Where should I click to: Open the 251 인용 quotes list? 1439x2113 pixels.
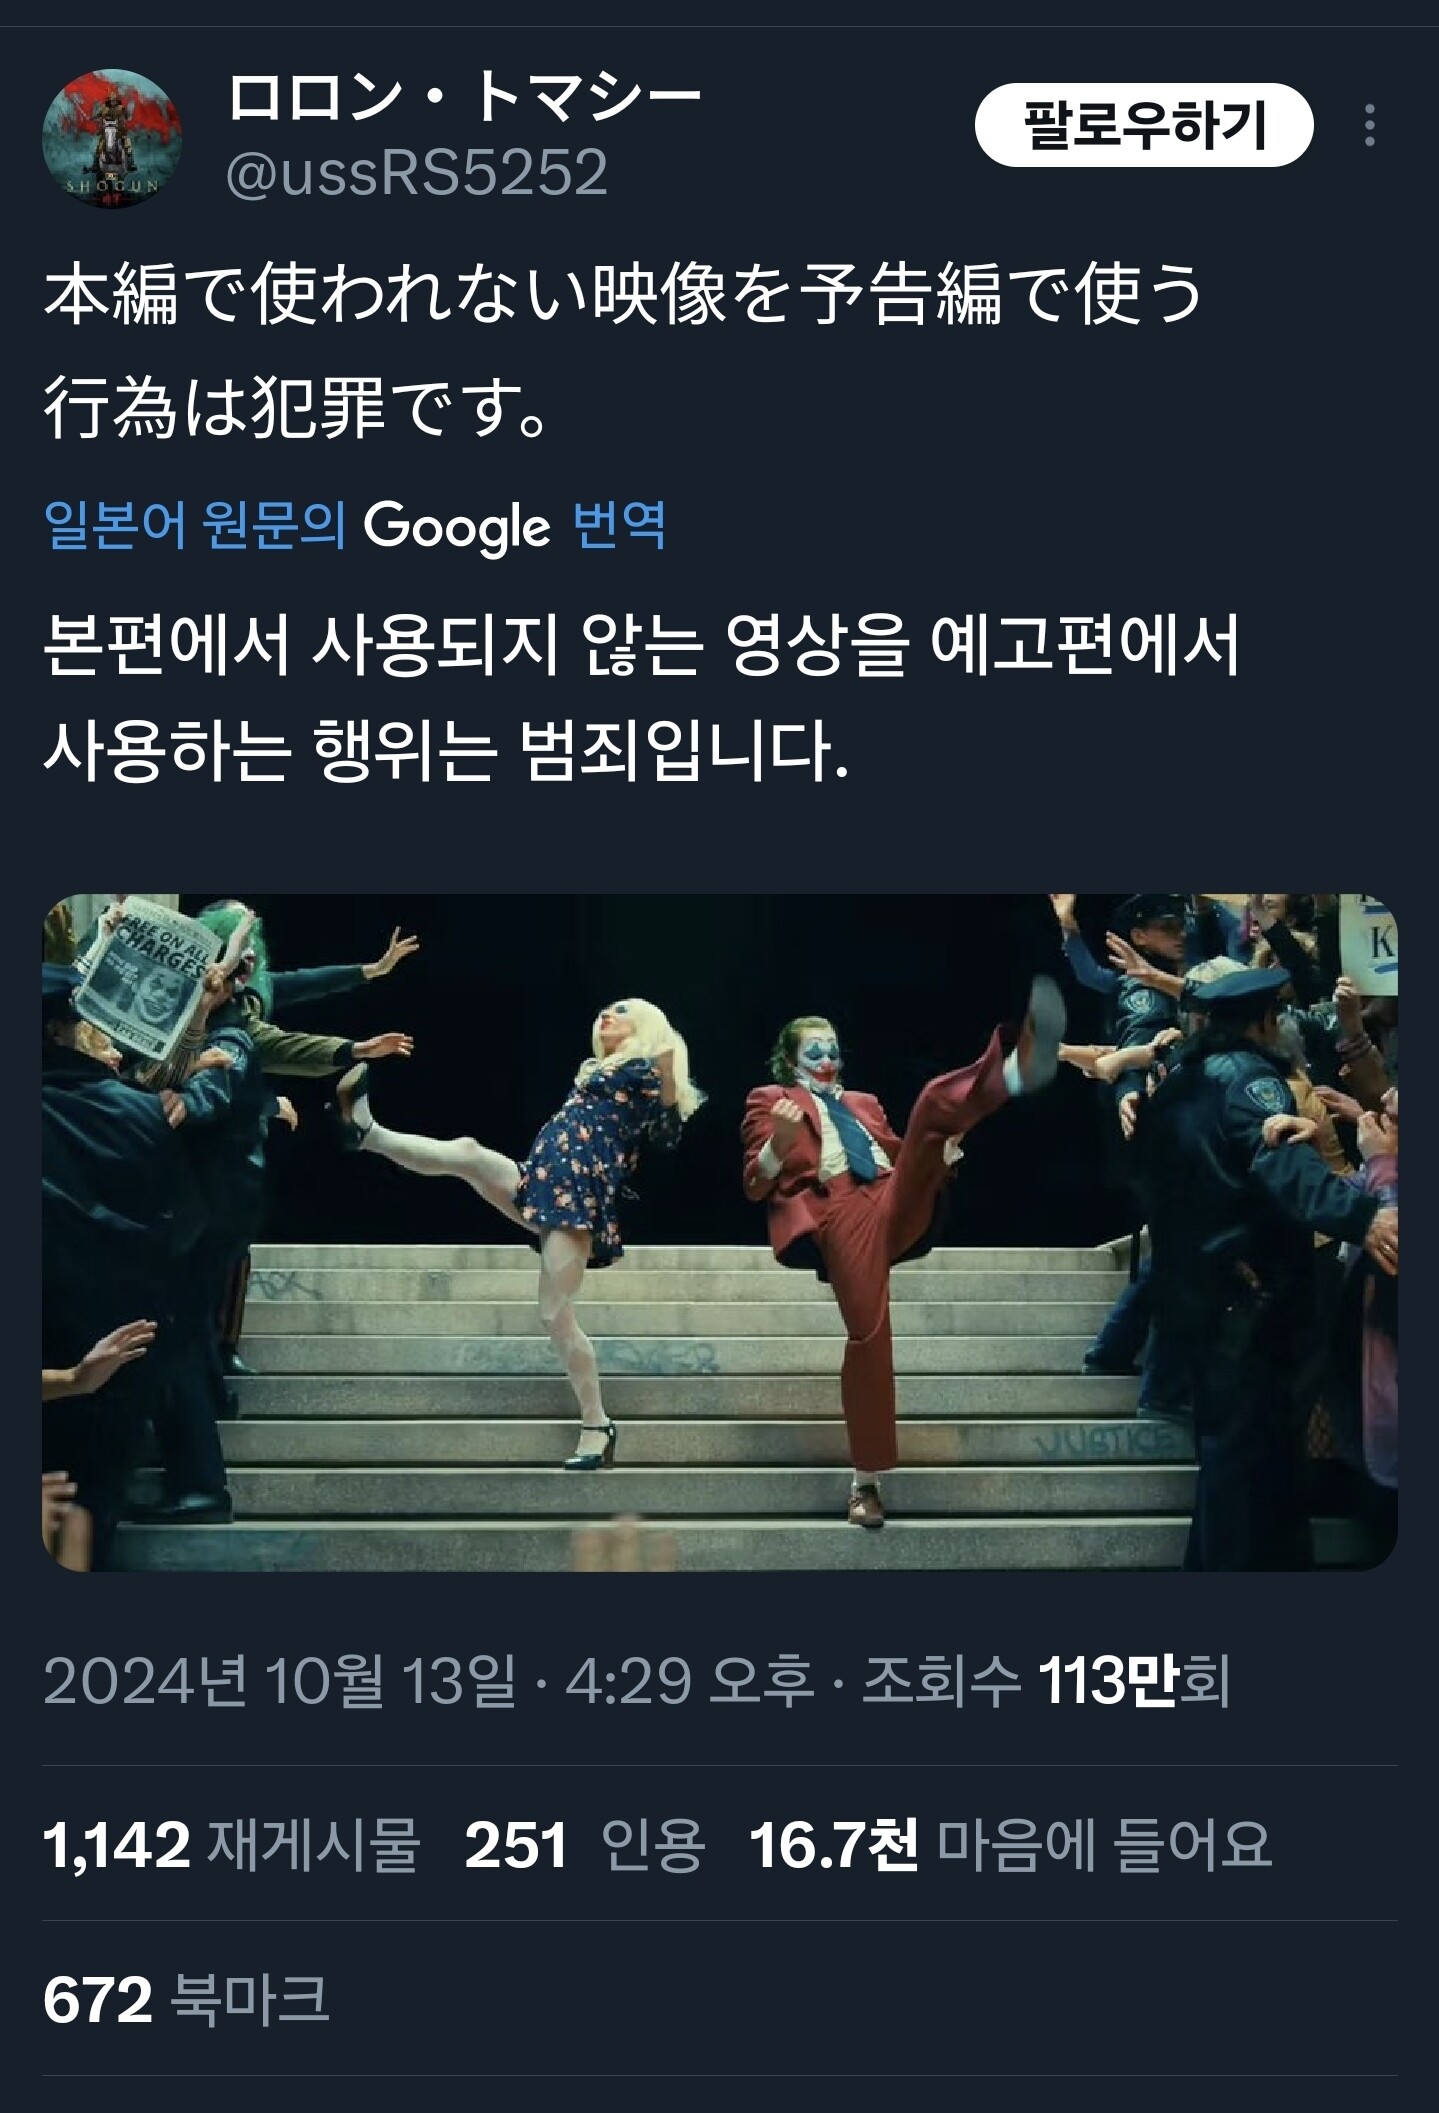[585, 1845]
